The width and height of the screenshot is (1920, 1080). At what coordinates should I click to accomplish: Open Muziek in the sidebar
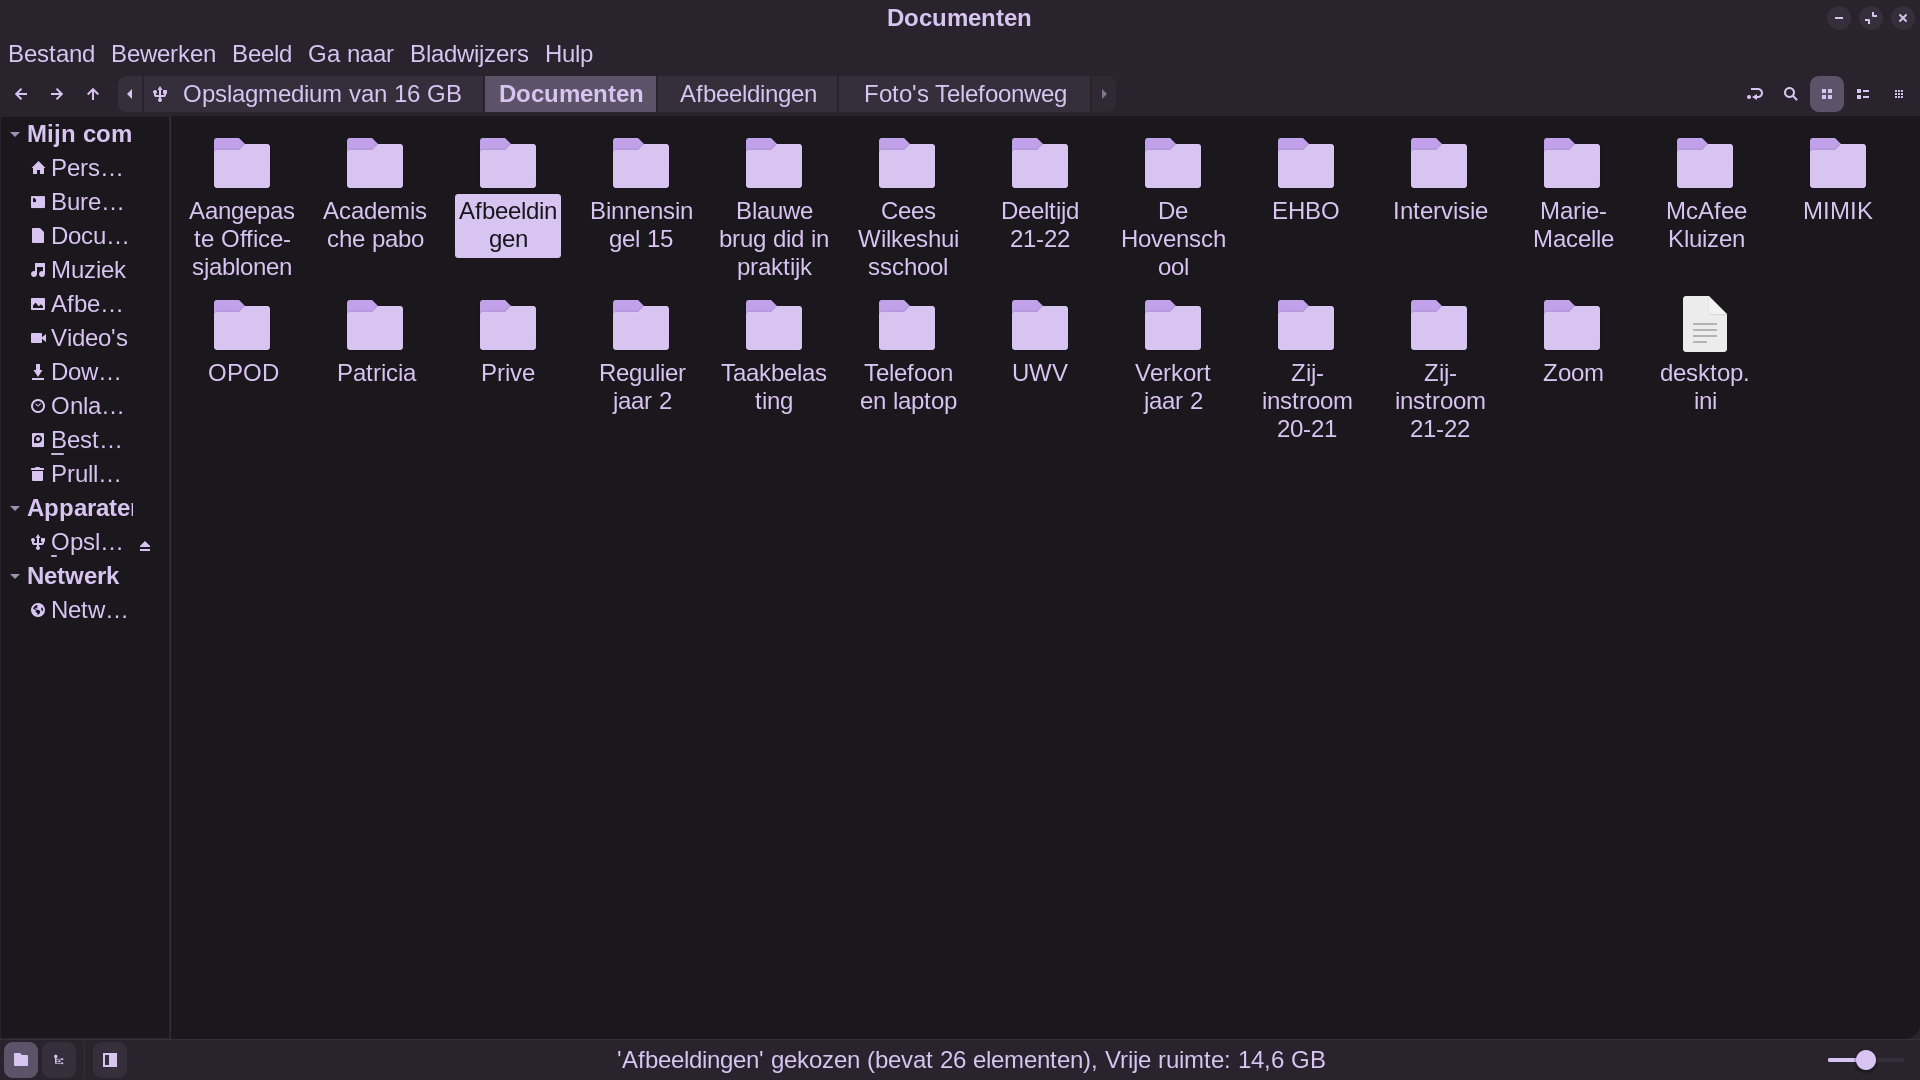tap(87, 270)
